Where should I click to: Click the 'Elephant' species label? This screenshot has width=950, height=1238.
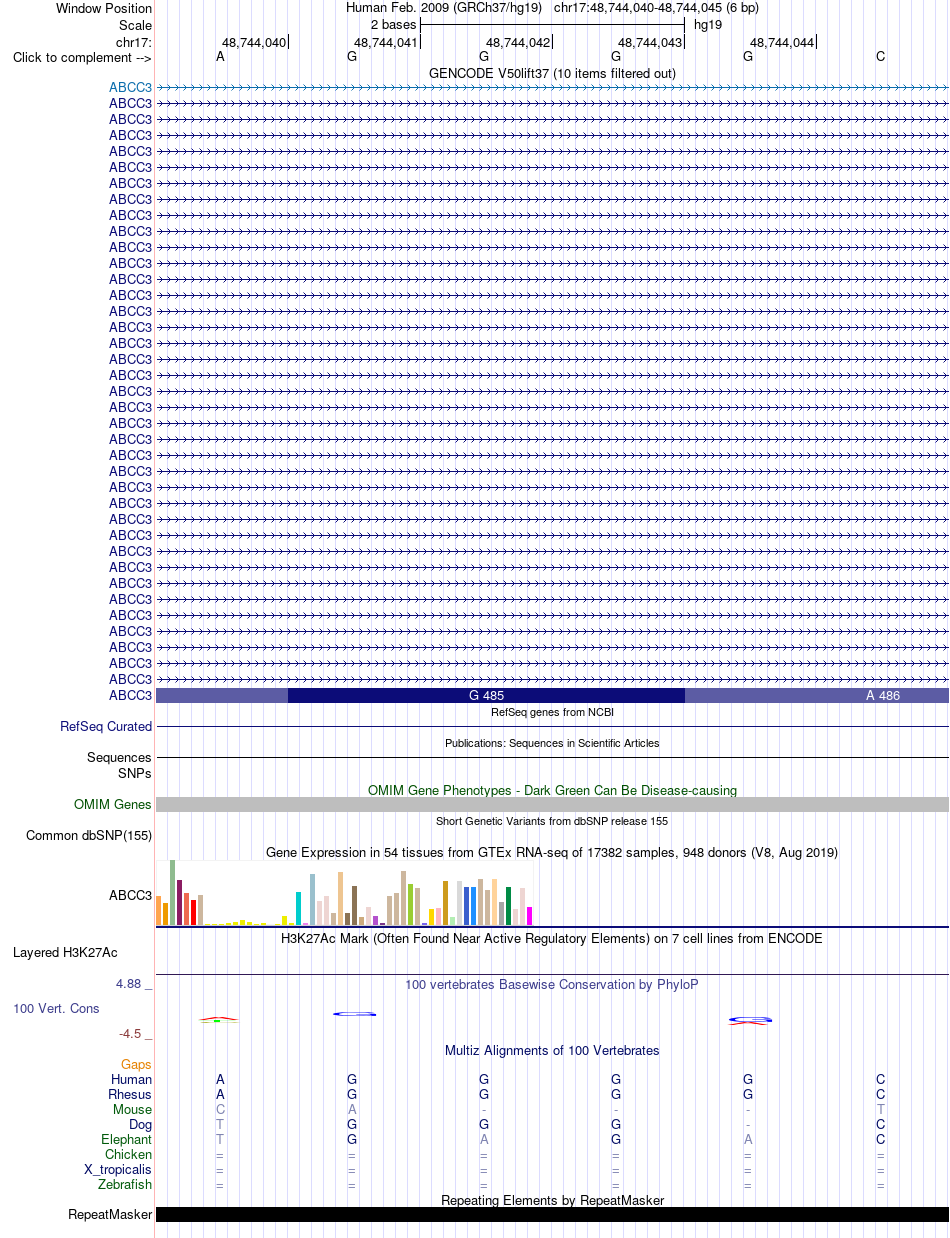click(x=126, y=1140)
